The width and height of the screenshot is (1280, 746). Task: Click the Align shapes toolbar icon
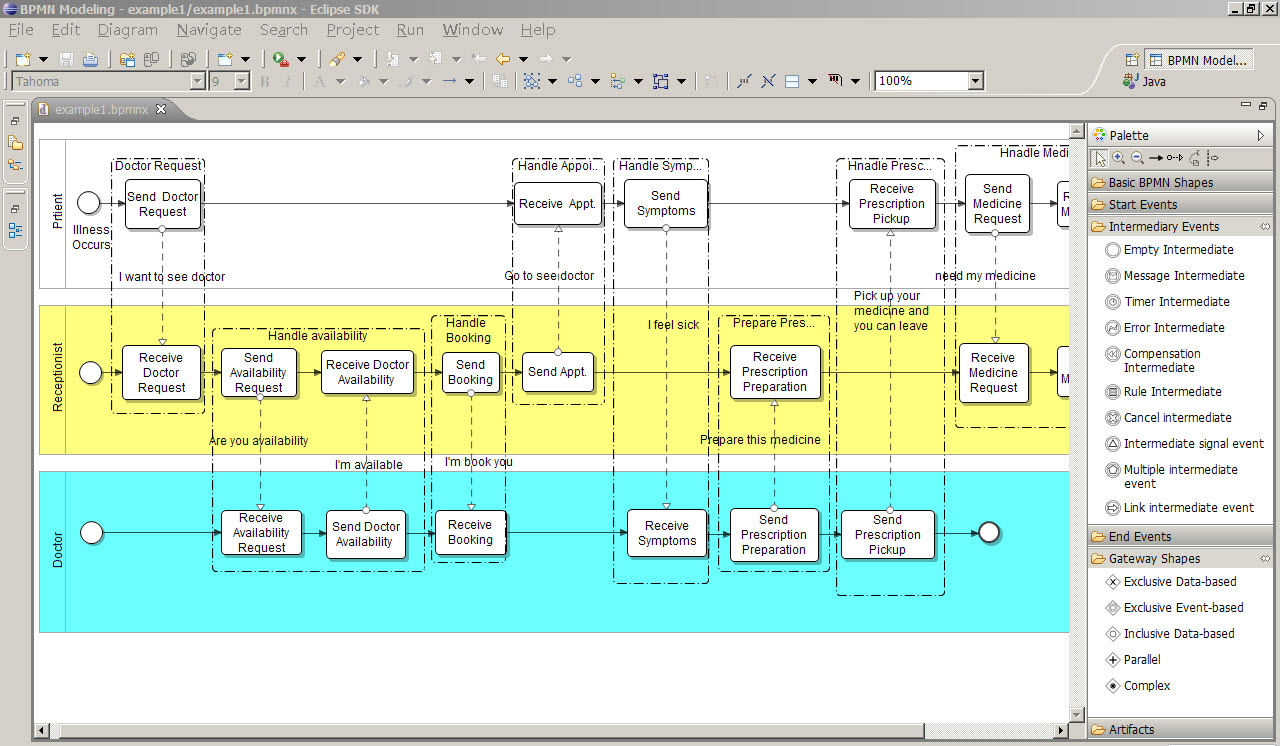click(618, 81)
